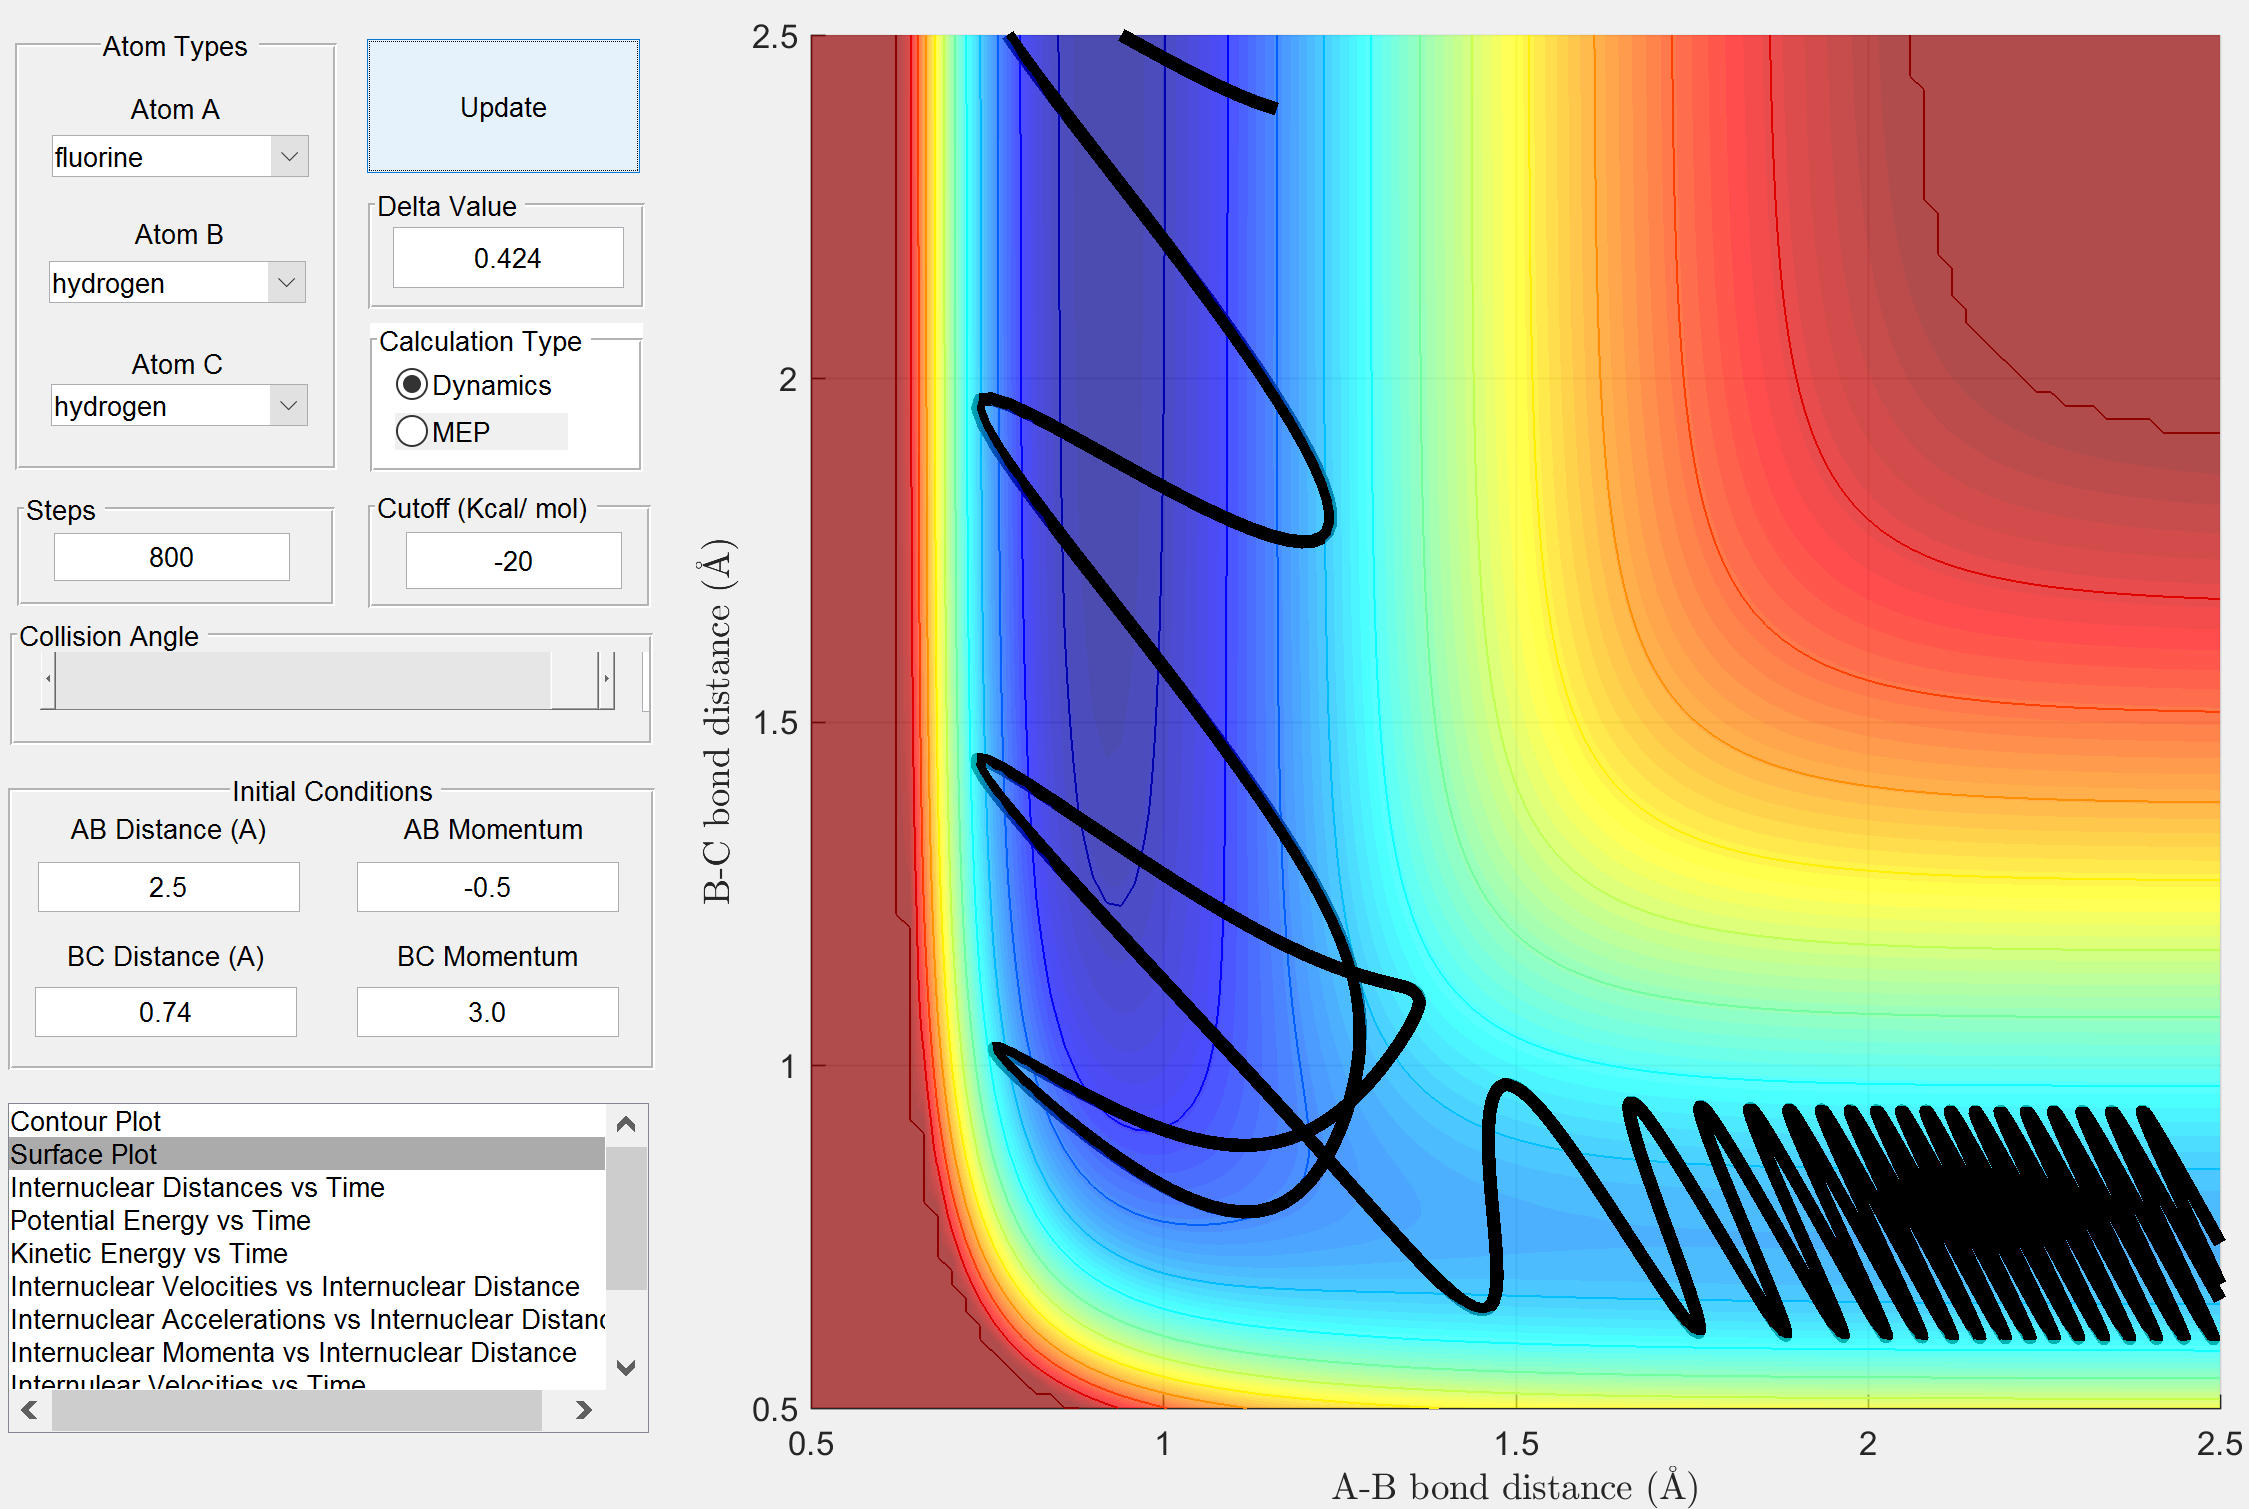Click the Cutoff energy input field

[512, 561]
